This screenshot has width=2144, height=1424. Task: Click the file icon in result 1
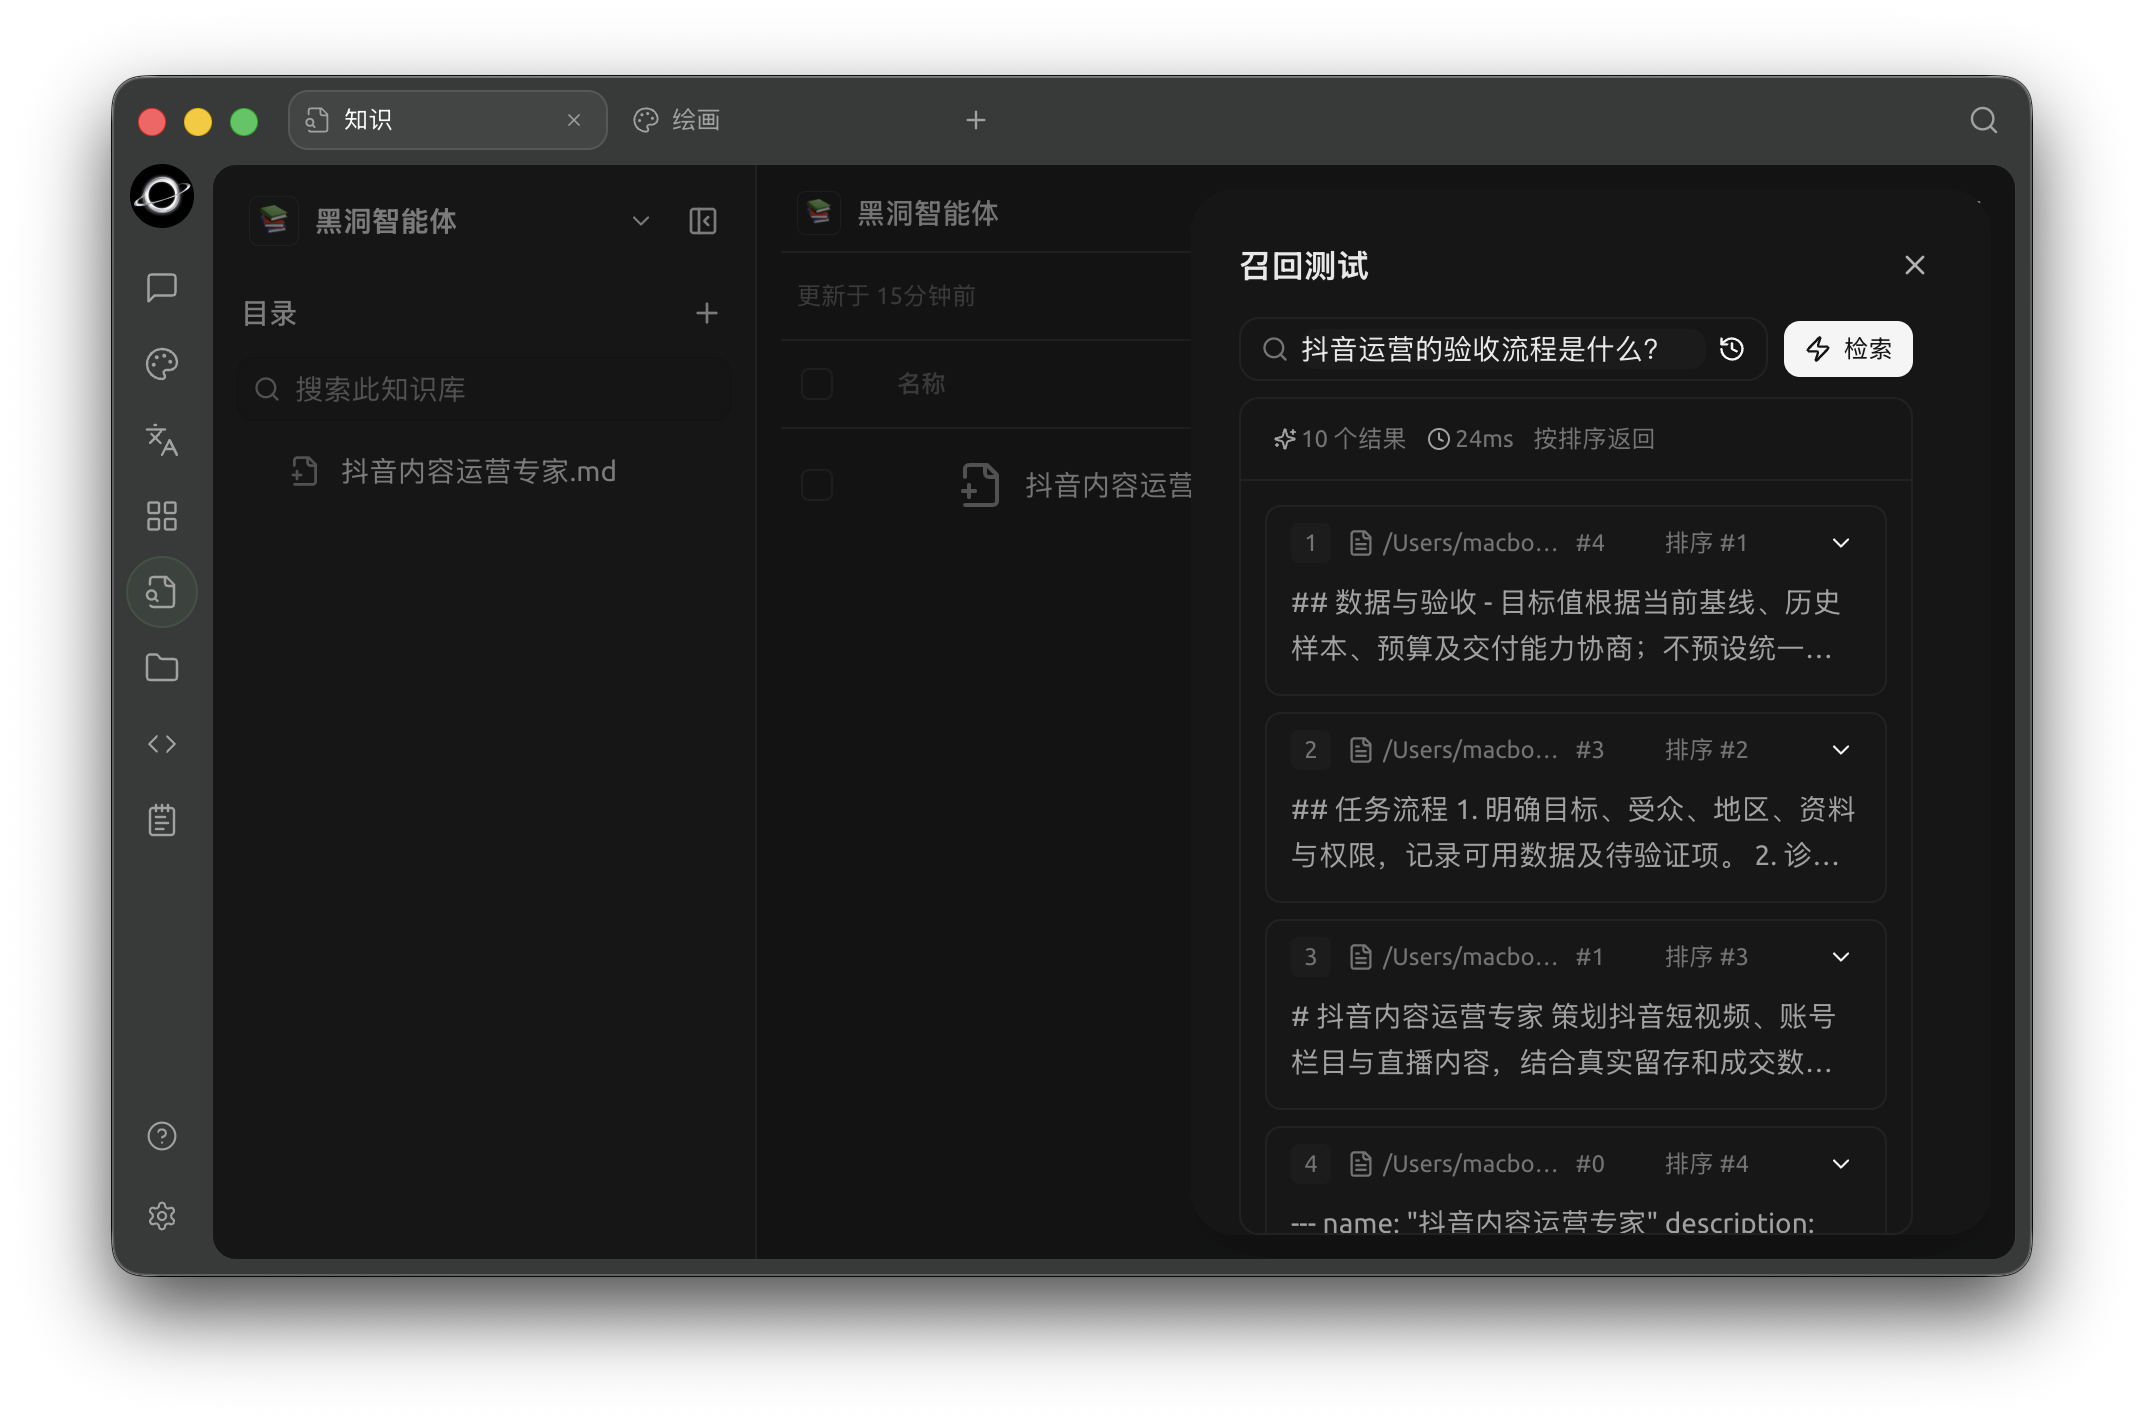pos(1360,543)
